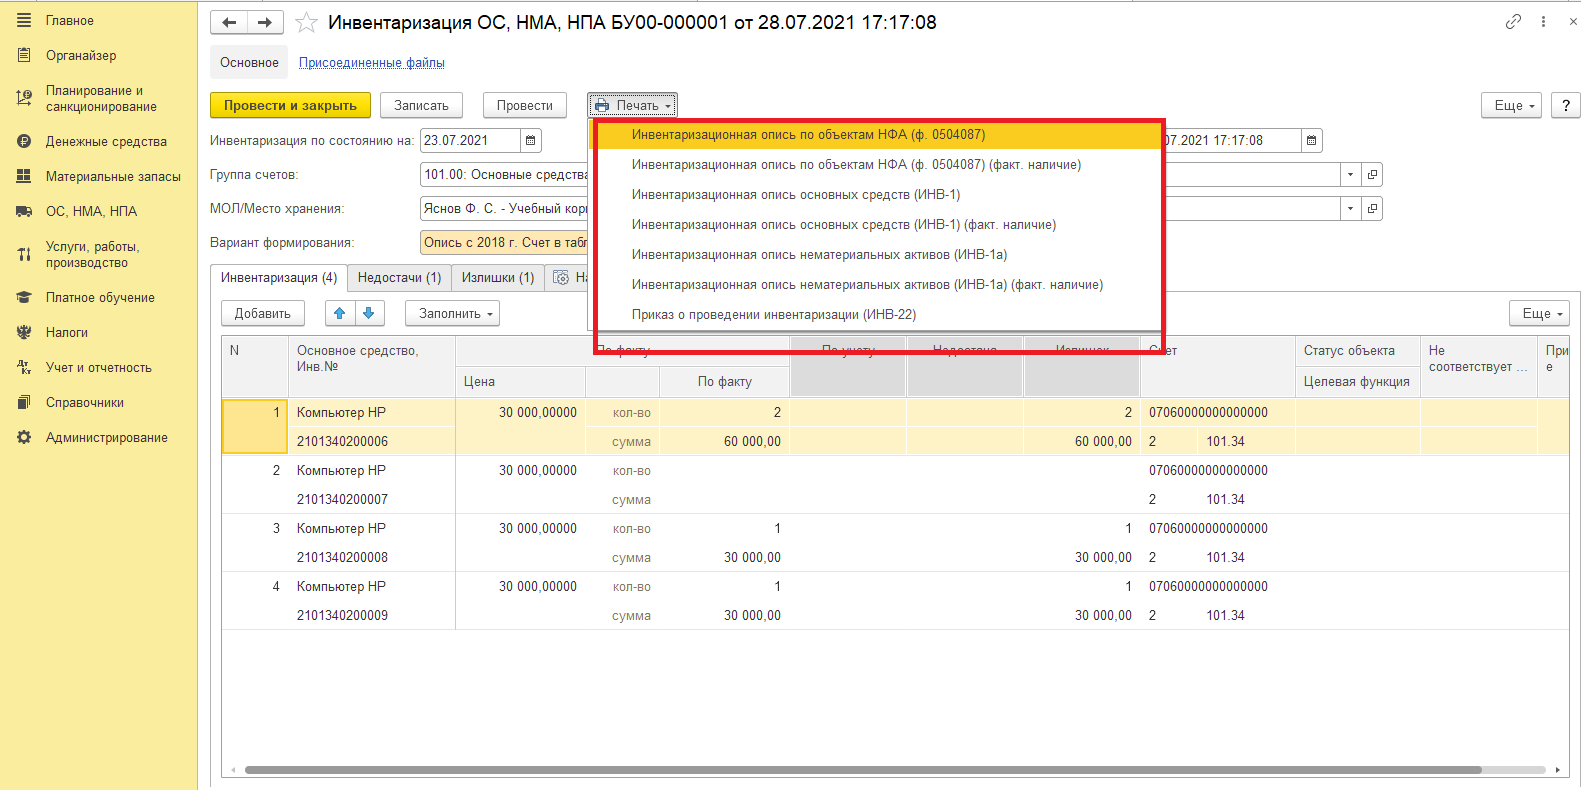
Task: Switch to Излишки (1) tab
Action: click(x=498, y=277)
